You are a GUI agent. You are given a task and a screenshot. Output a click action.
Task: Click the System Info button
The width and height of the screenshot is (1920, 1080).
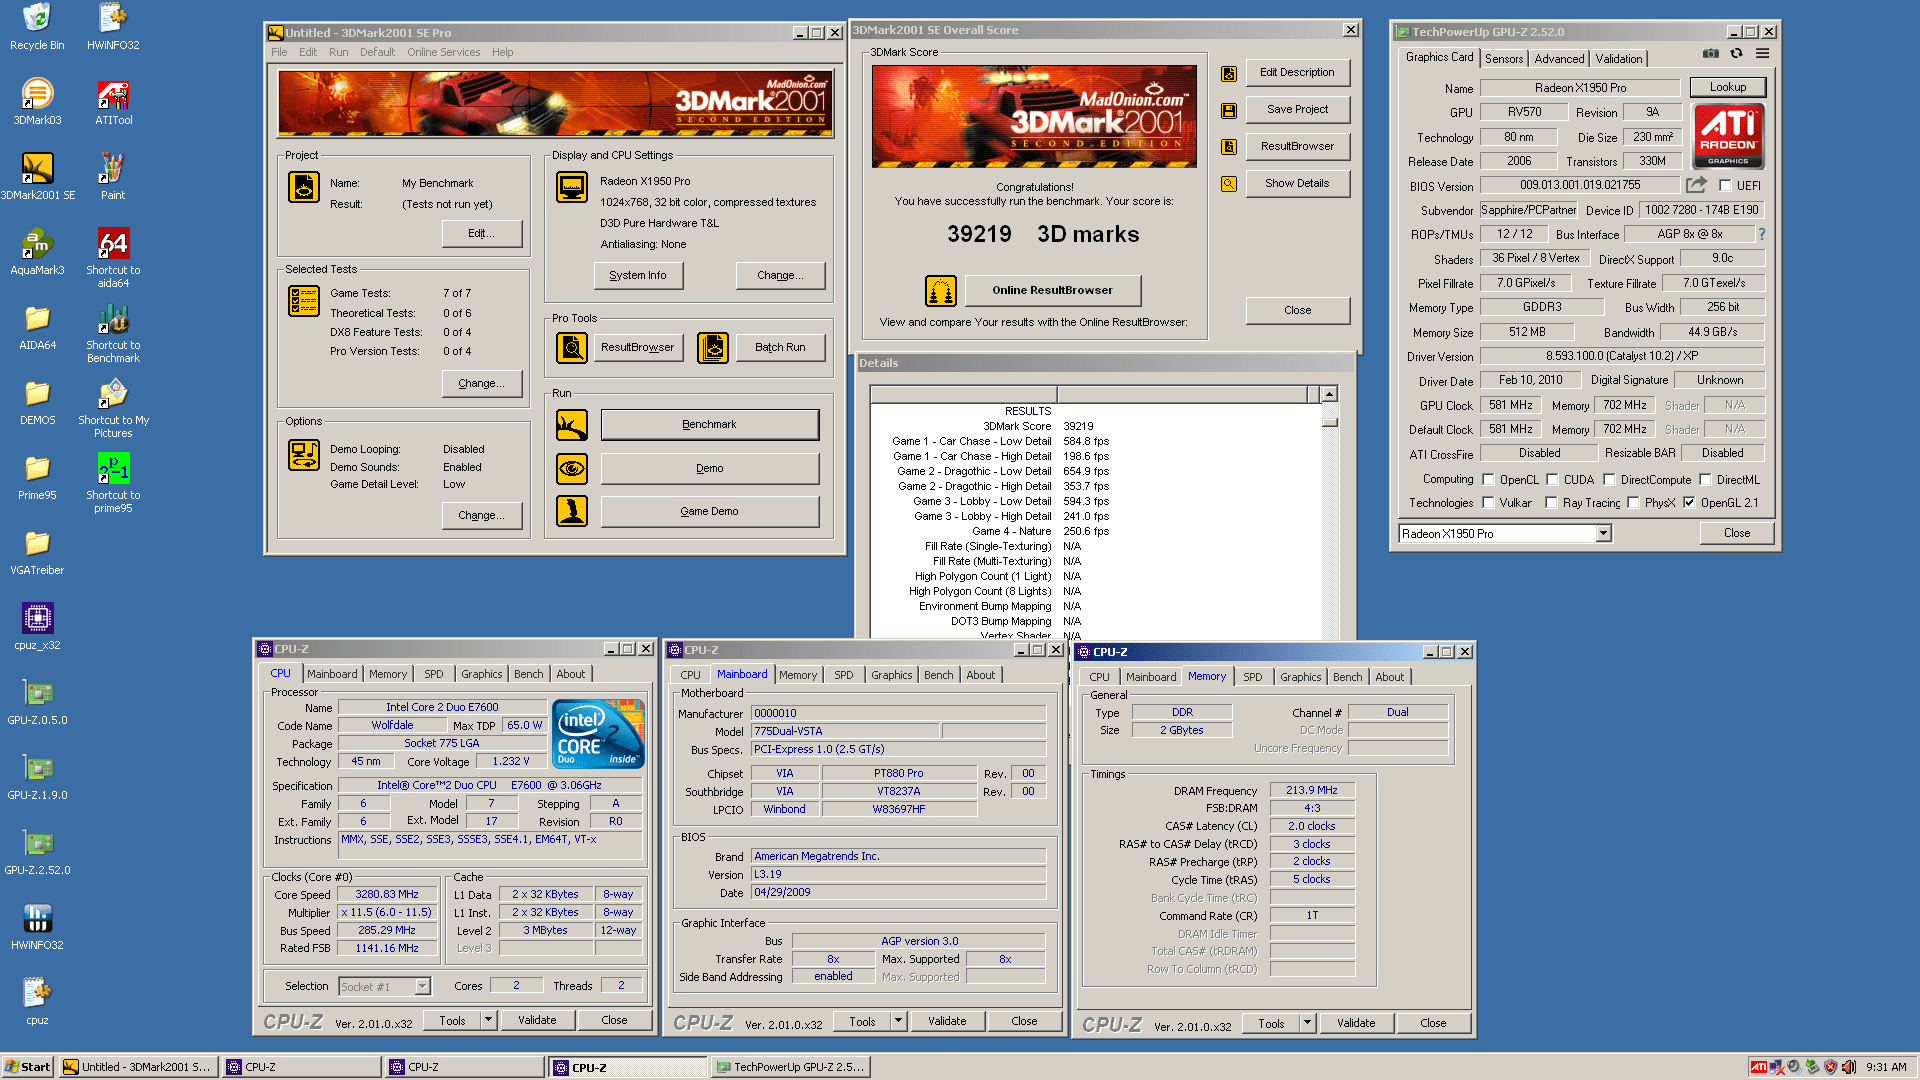click(x=638, y=276)
